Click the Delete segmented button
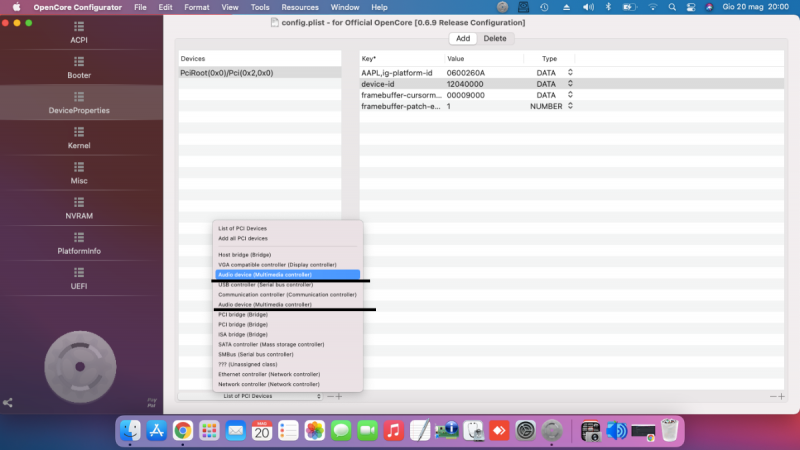The height and width of the screenshot is (450, 800). [x=495, y=38]
